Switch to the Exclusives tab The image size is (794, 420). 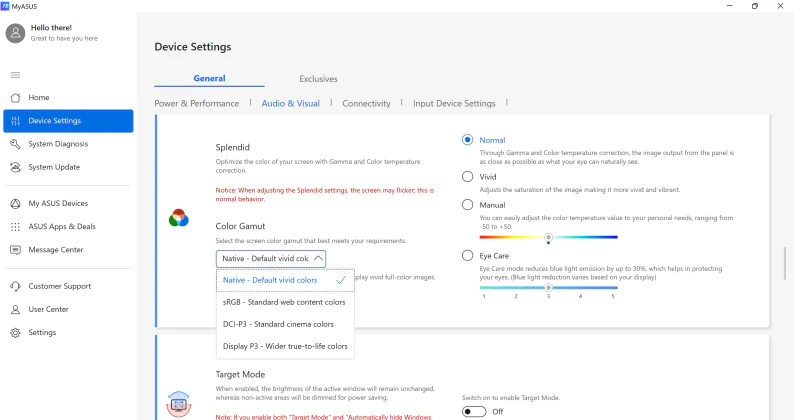tap(318, 79)
